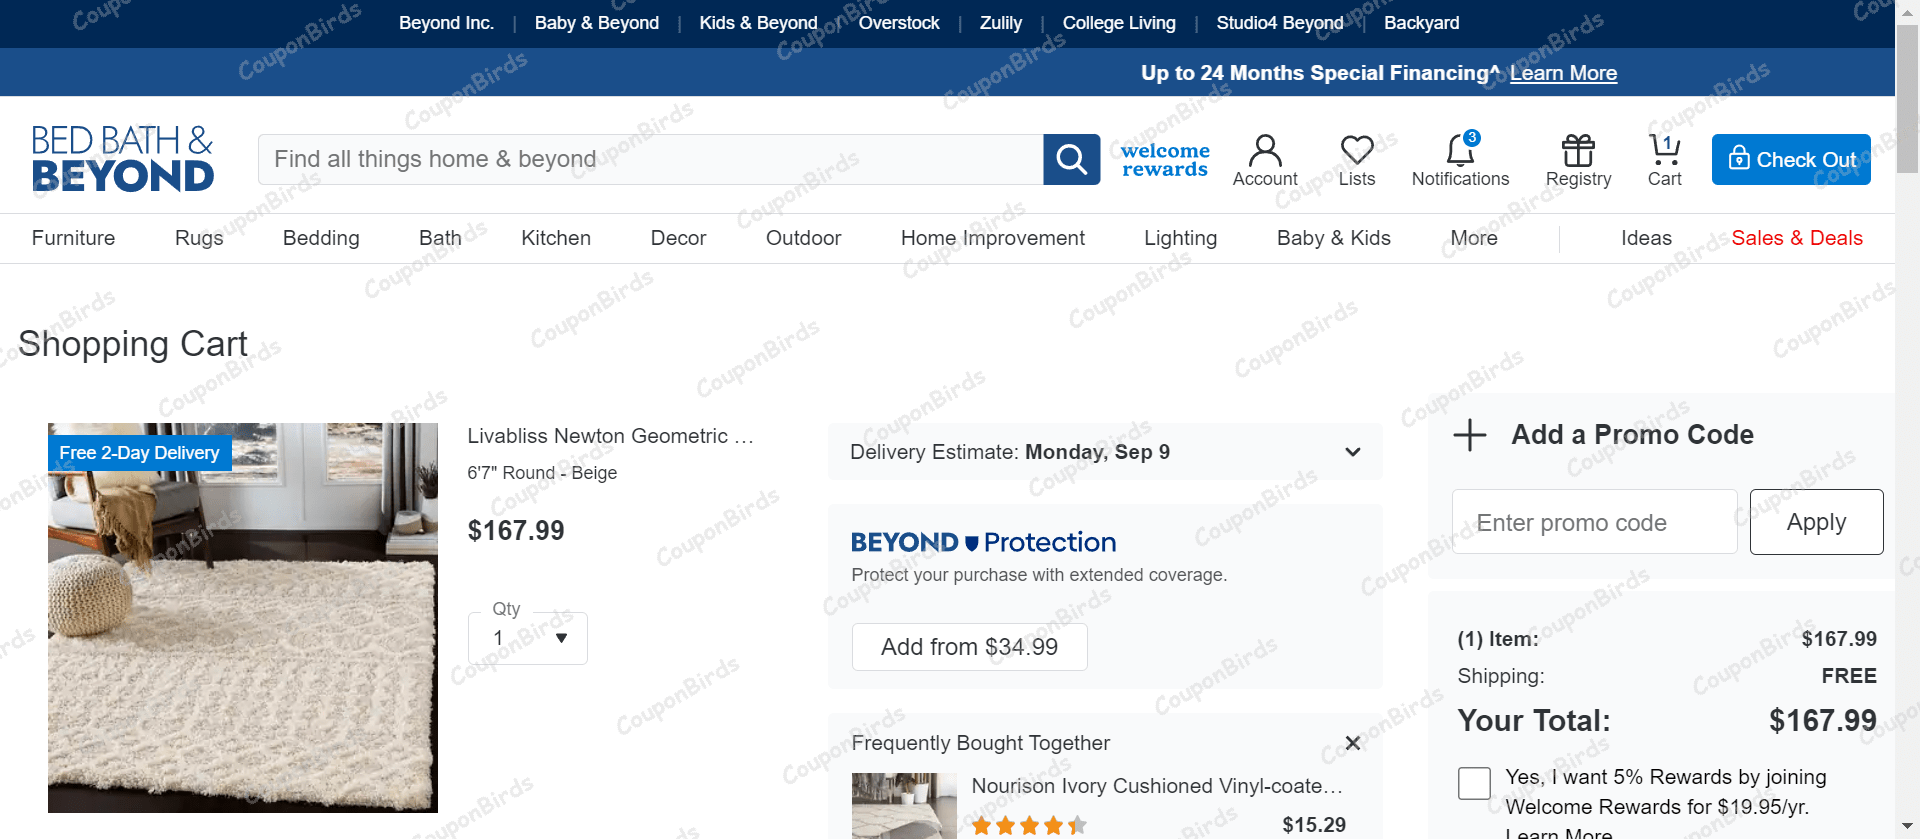1920x839 pixels.
Task: Click the welcome rewards logo
Action: pyautogui.click(x=1165, y=160)
